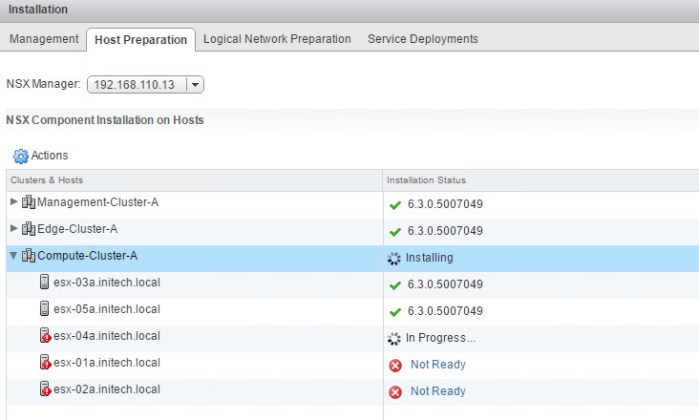Click the green checkmark for Management-Cluster-A

coord(395,204)
